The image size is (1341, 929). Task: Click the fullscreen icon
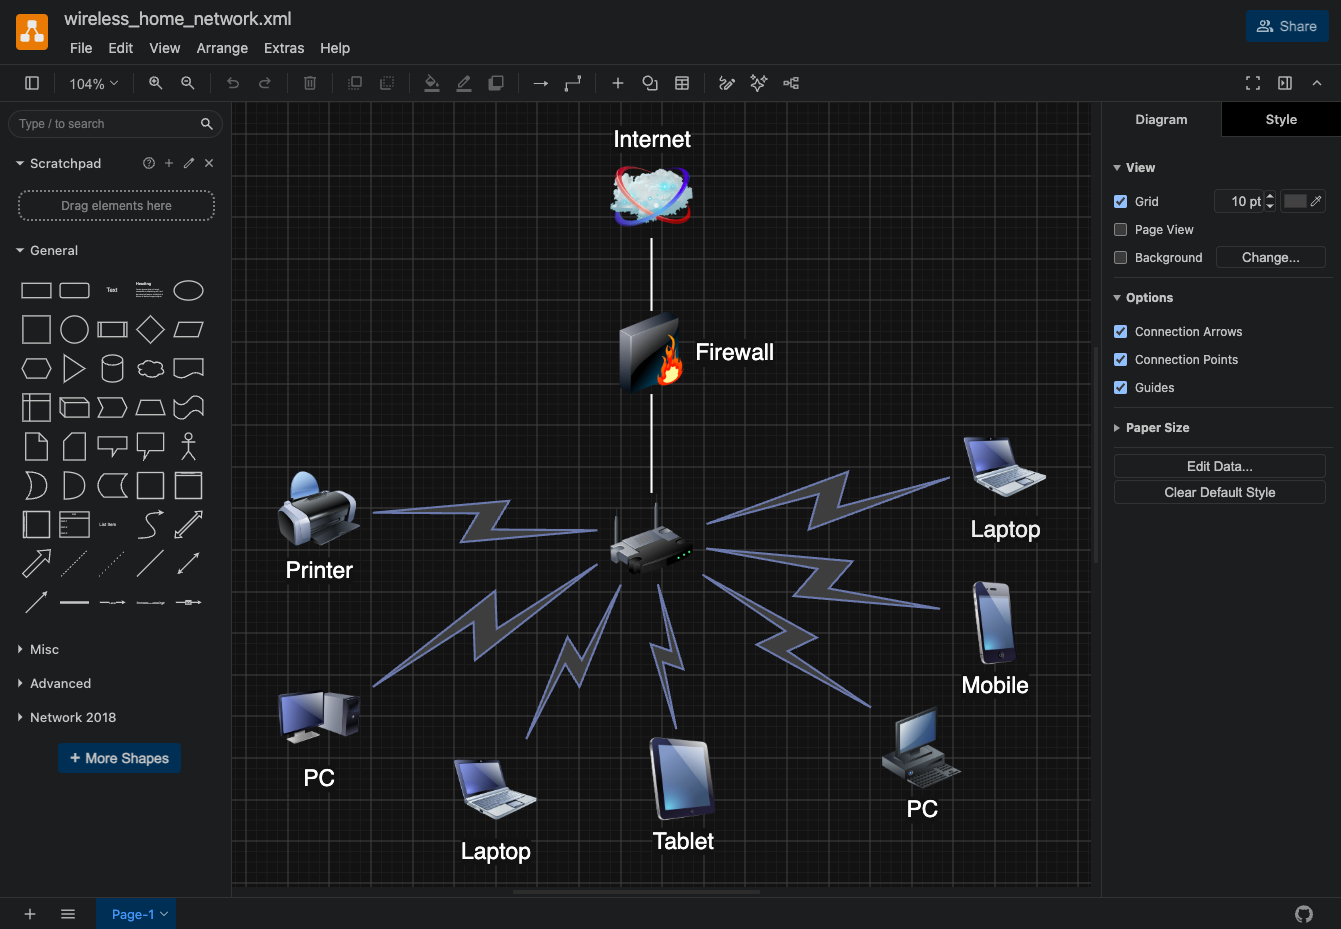coord(1253,83)
